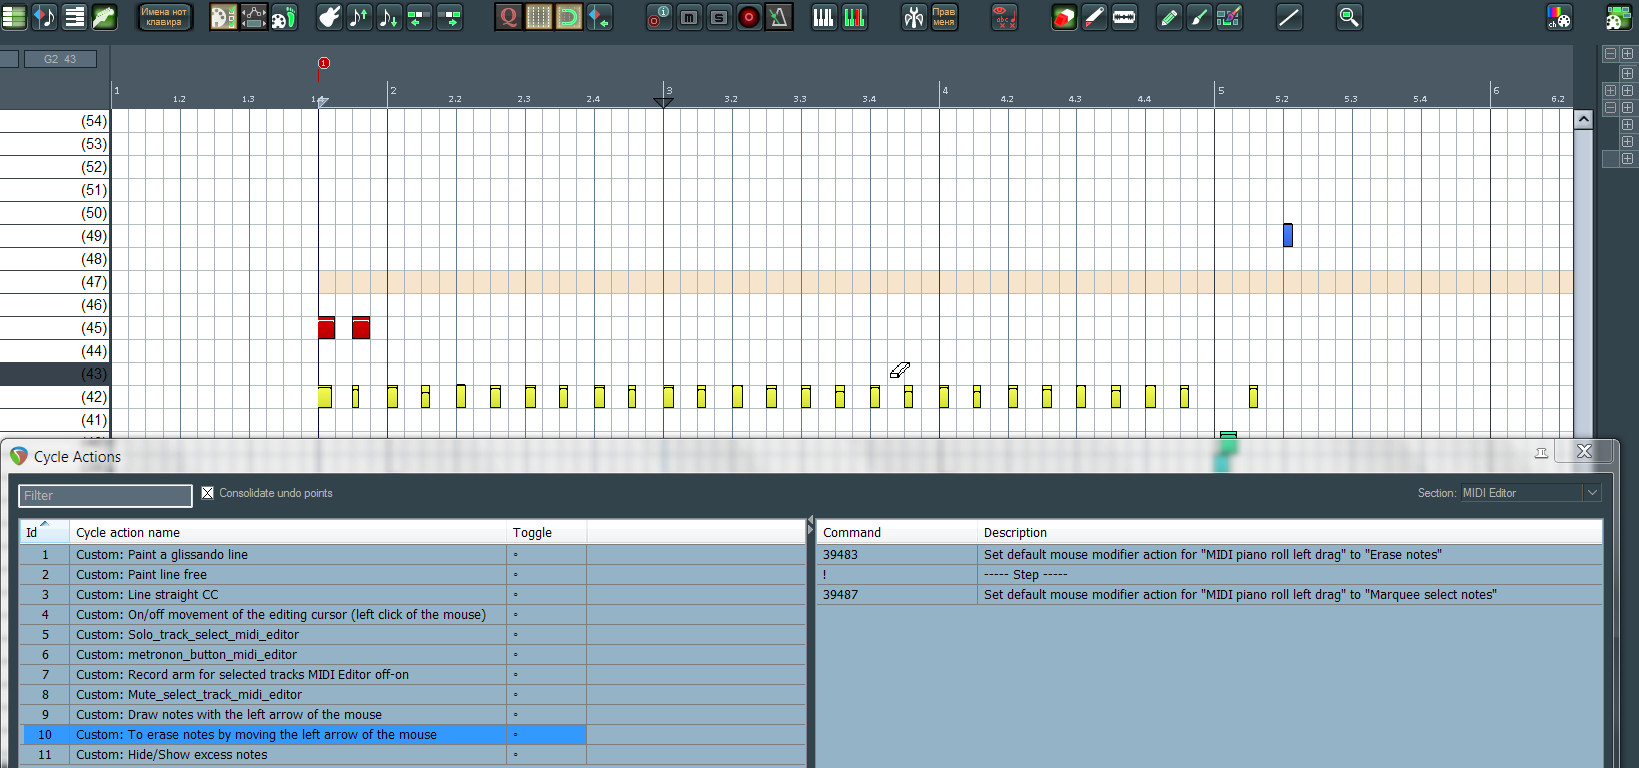Click the piano keys list view icon
1639x768 pixels.
point(75,17)
